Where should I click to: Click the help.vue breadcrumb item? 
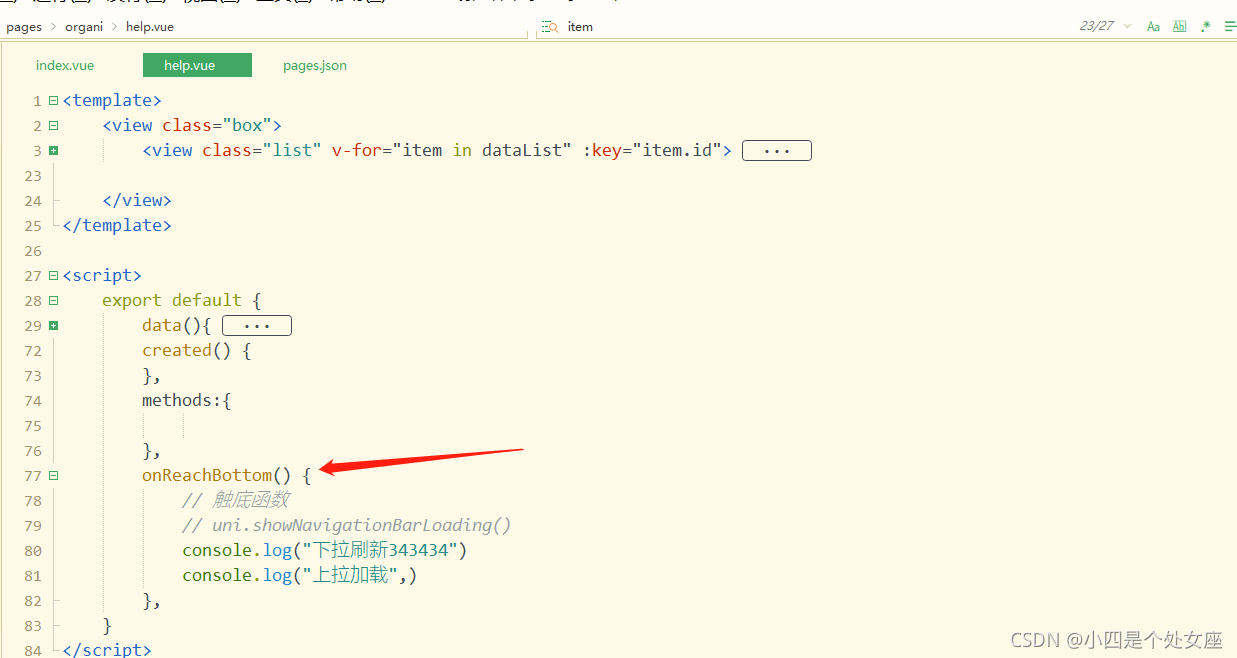click(x=148, y=26)
